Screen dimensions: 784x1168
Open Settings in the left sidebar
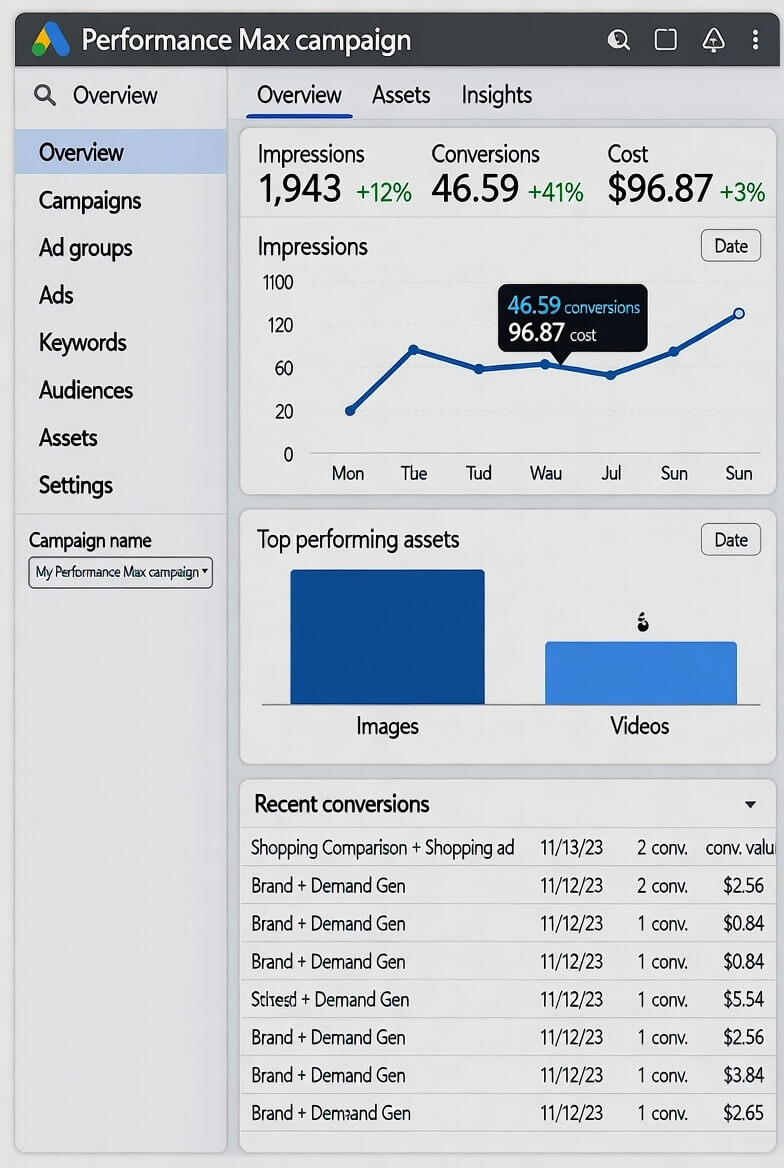point(75,485)
